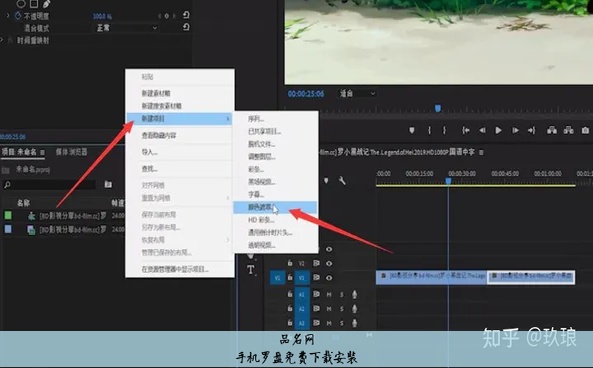Image resolution: width=593 pixels, height=368 pixels.
Task: Click the green label swatch of first project item
Action: [8, 216]
